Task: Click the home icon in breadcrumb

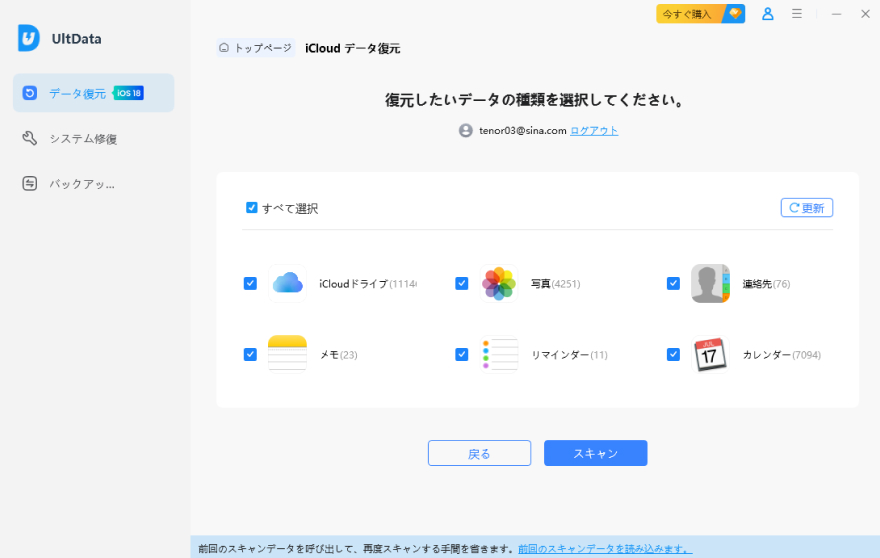Action: click(224, 48)
